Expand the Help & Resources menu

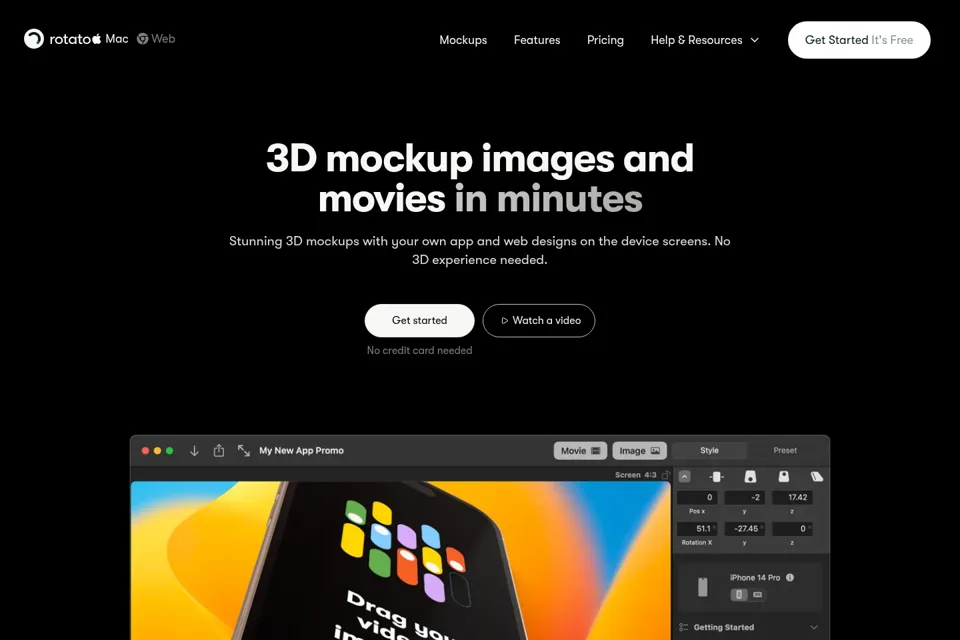[x=705, y=40]
